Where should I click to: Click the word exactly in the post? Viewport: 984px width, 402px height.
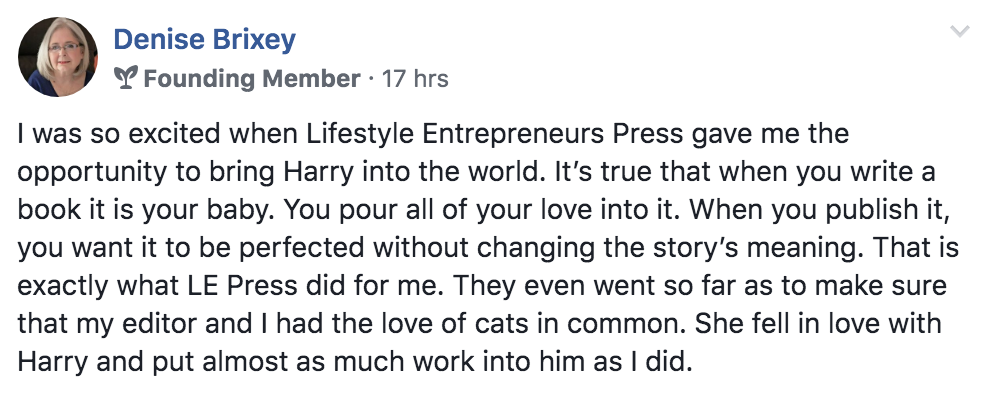[58, 287]
